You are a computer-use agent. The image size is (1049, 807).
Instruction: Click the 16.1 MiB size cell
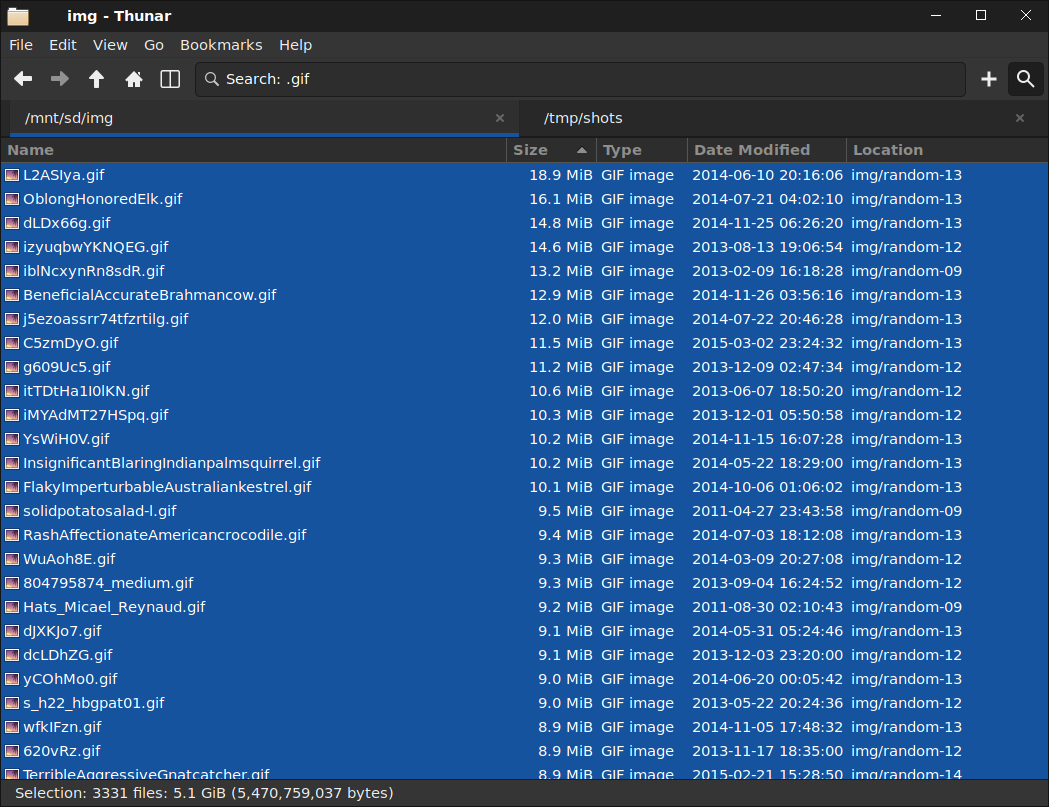coord(561,199)
